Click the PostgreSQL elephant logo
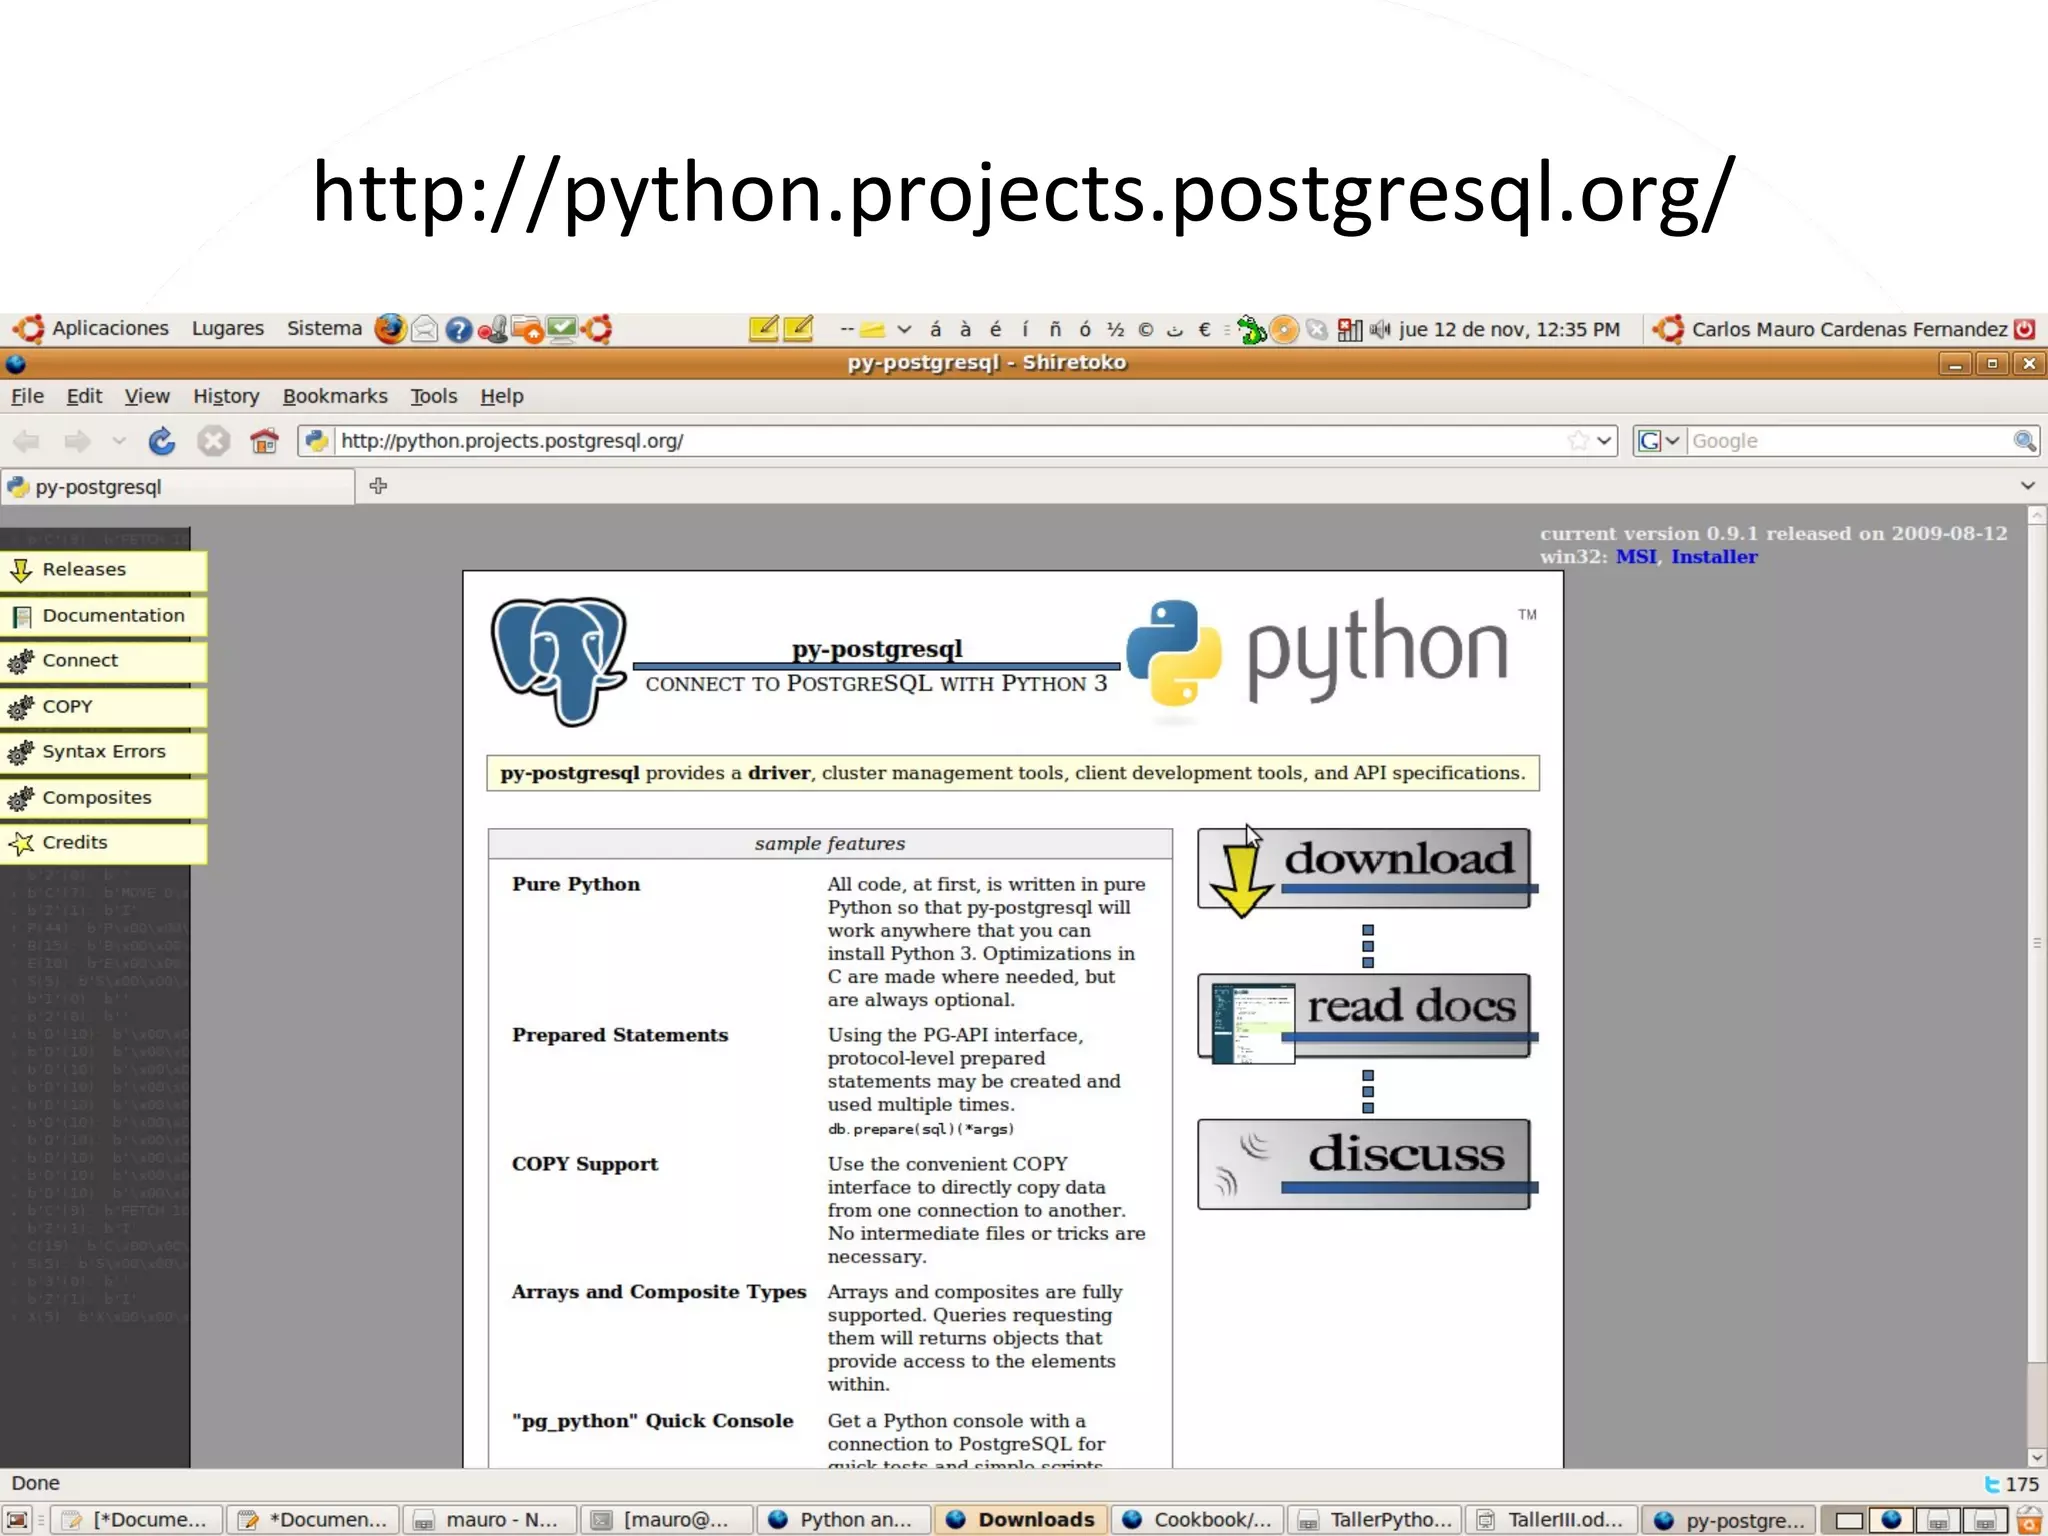Image resolution: width=2048 pixels, height=1536 pixels. click(x=559, y=661)
